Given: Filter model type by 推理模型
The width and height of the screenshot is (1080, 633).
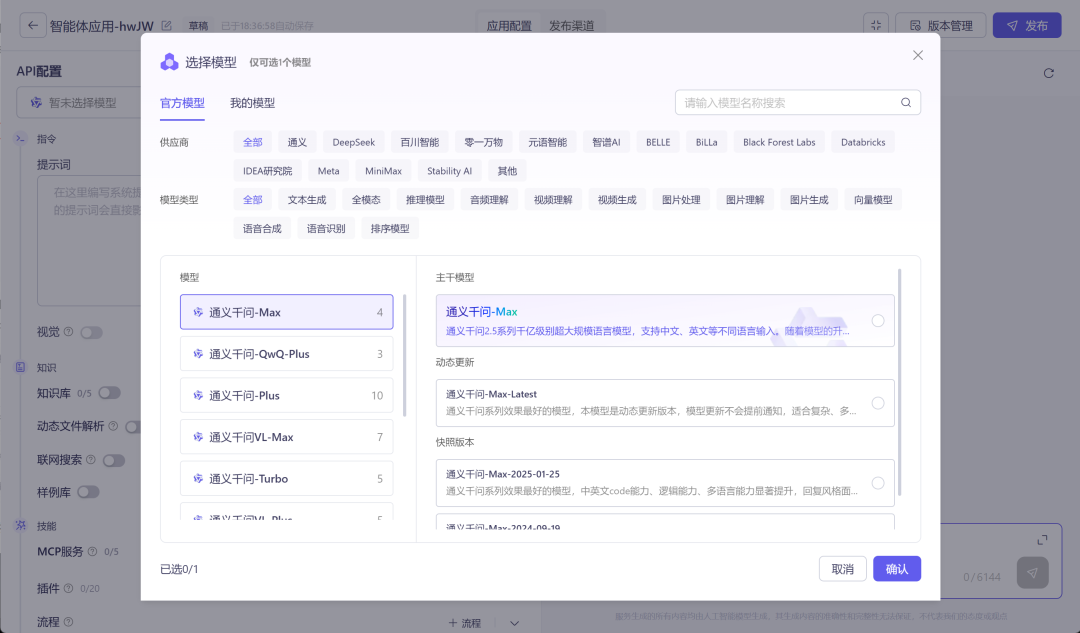Looking at the screenshot, I should click(x=425, y=200).
